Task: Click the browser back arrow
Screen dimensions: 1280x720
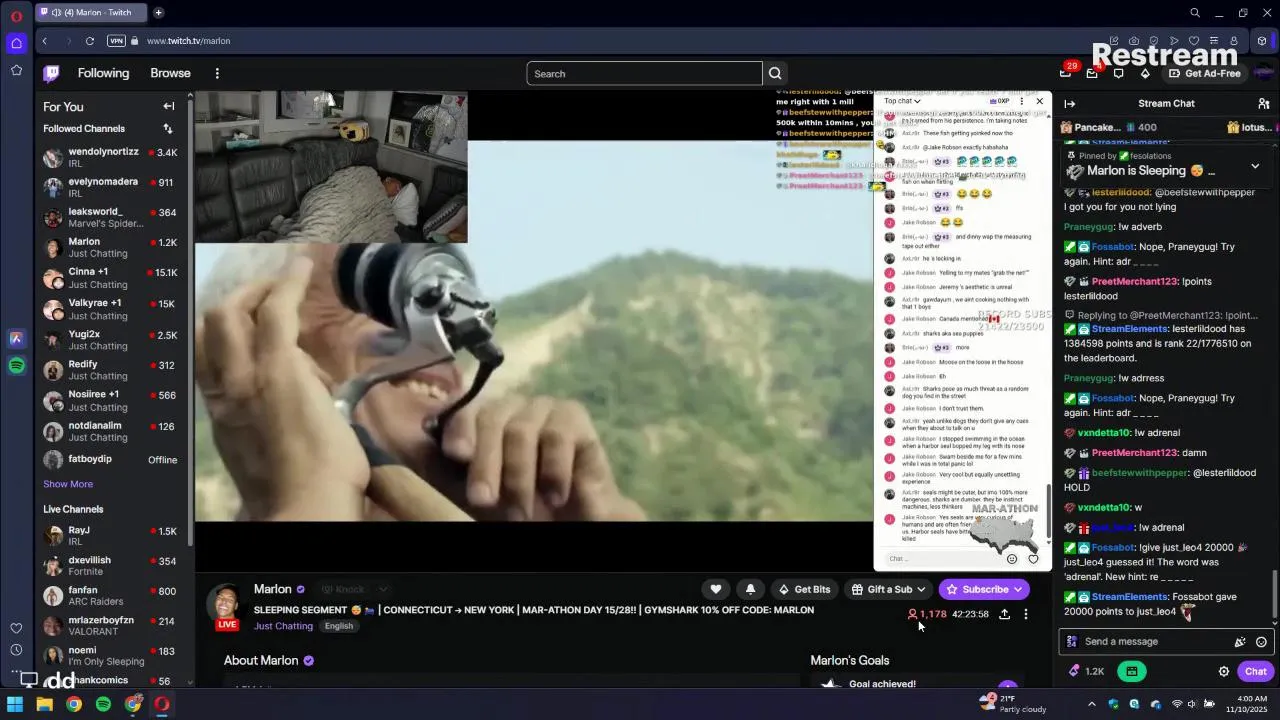Action: pyautogui.click(x=45, y=41)
